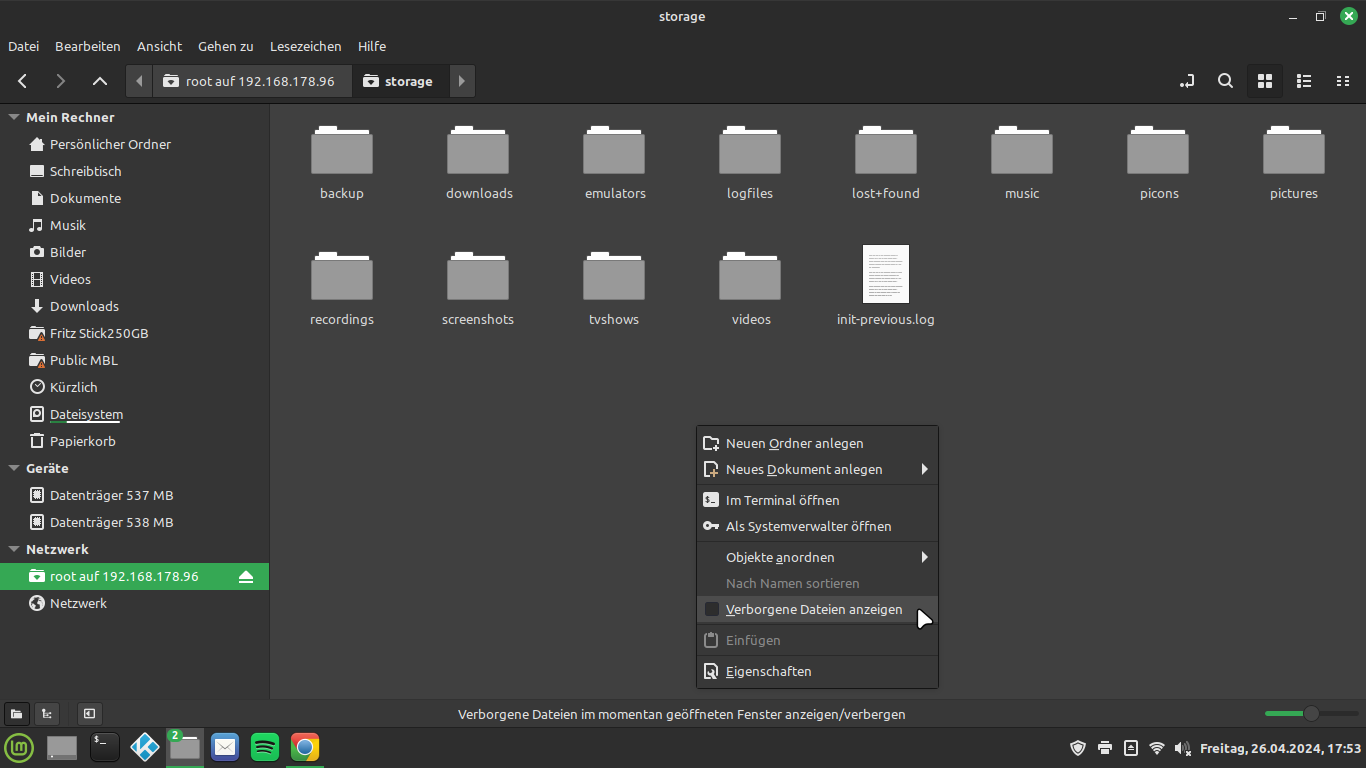Open the search magnifier in toolbar
The image size is (1366, 768).
1225,81
